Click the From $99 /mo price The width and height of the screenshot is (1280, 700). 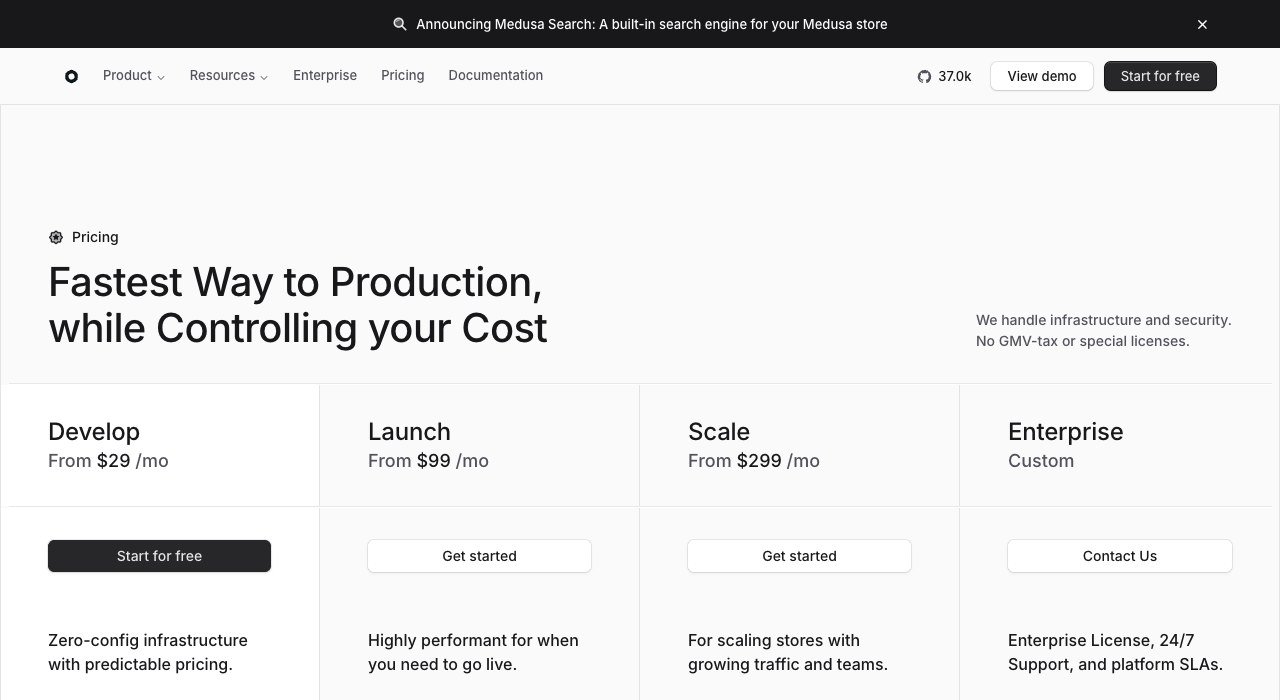tap(428, 461)
